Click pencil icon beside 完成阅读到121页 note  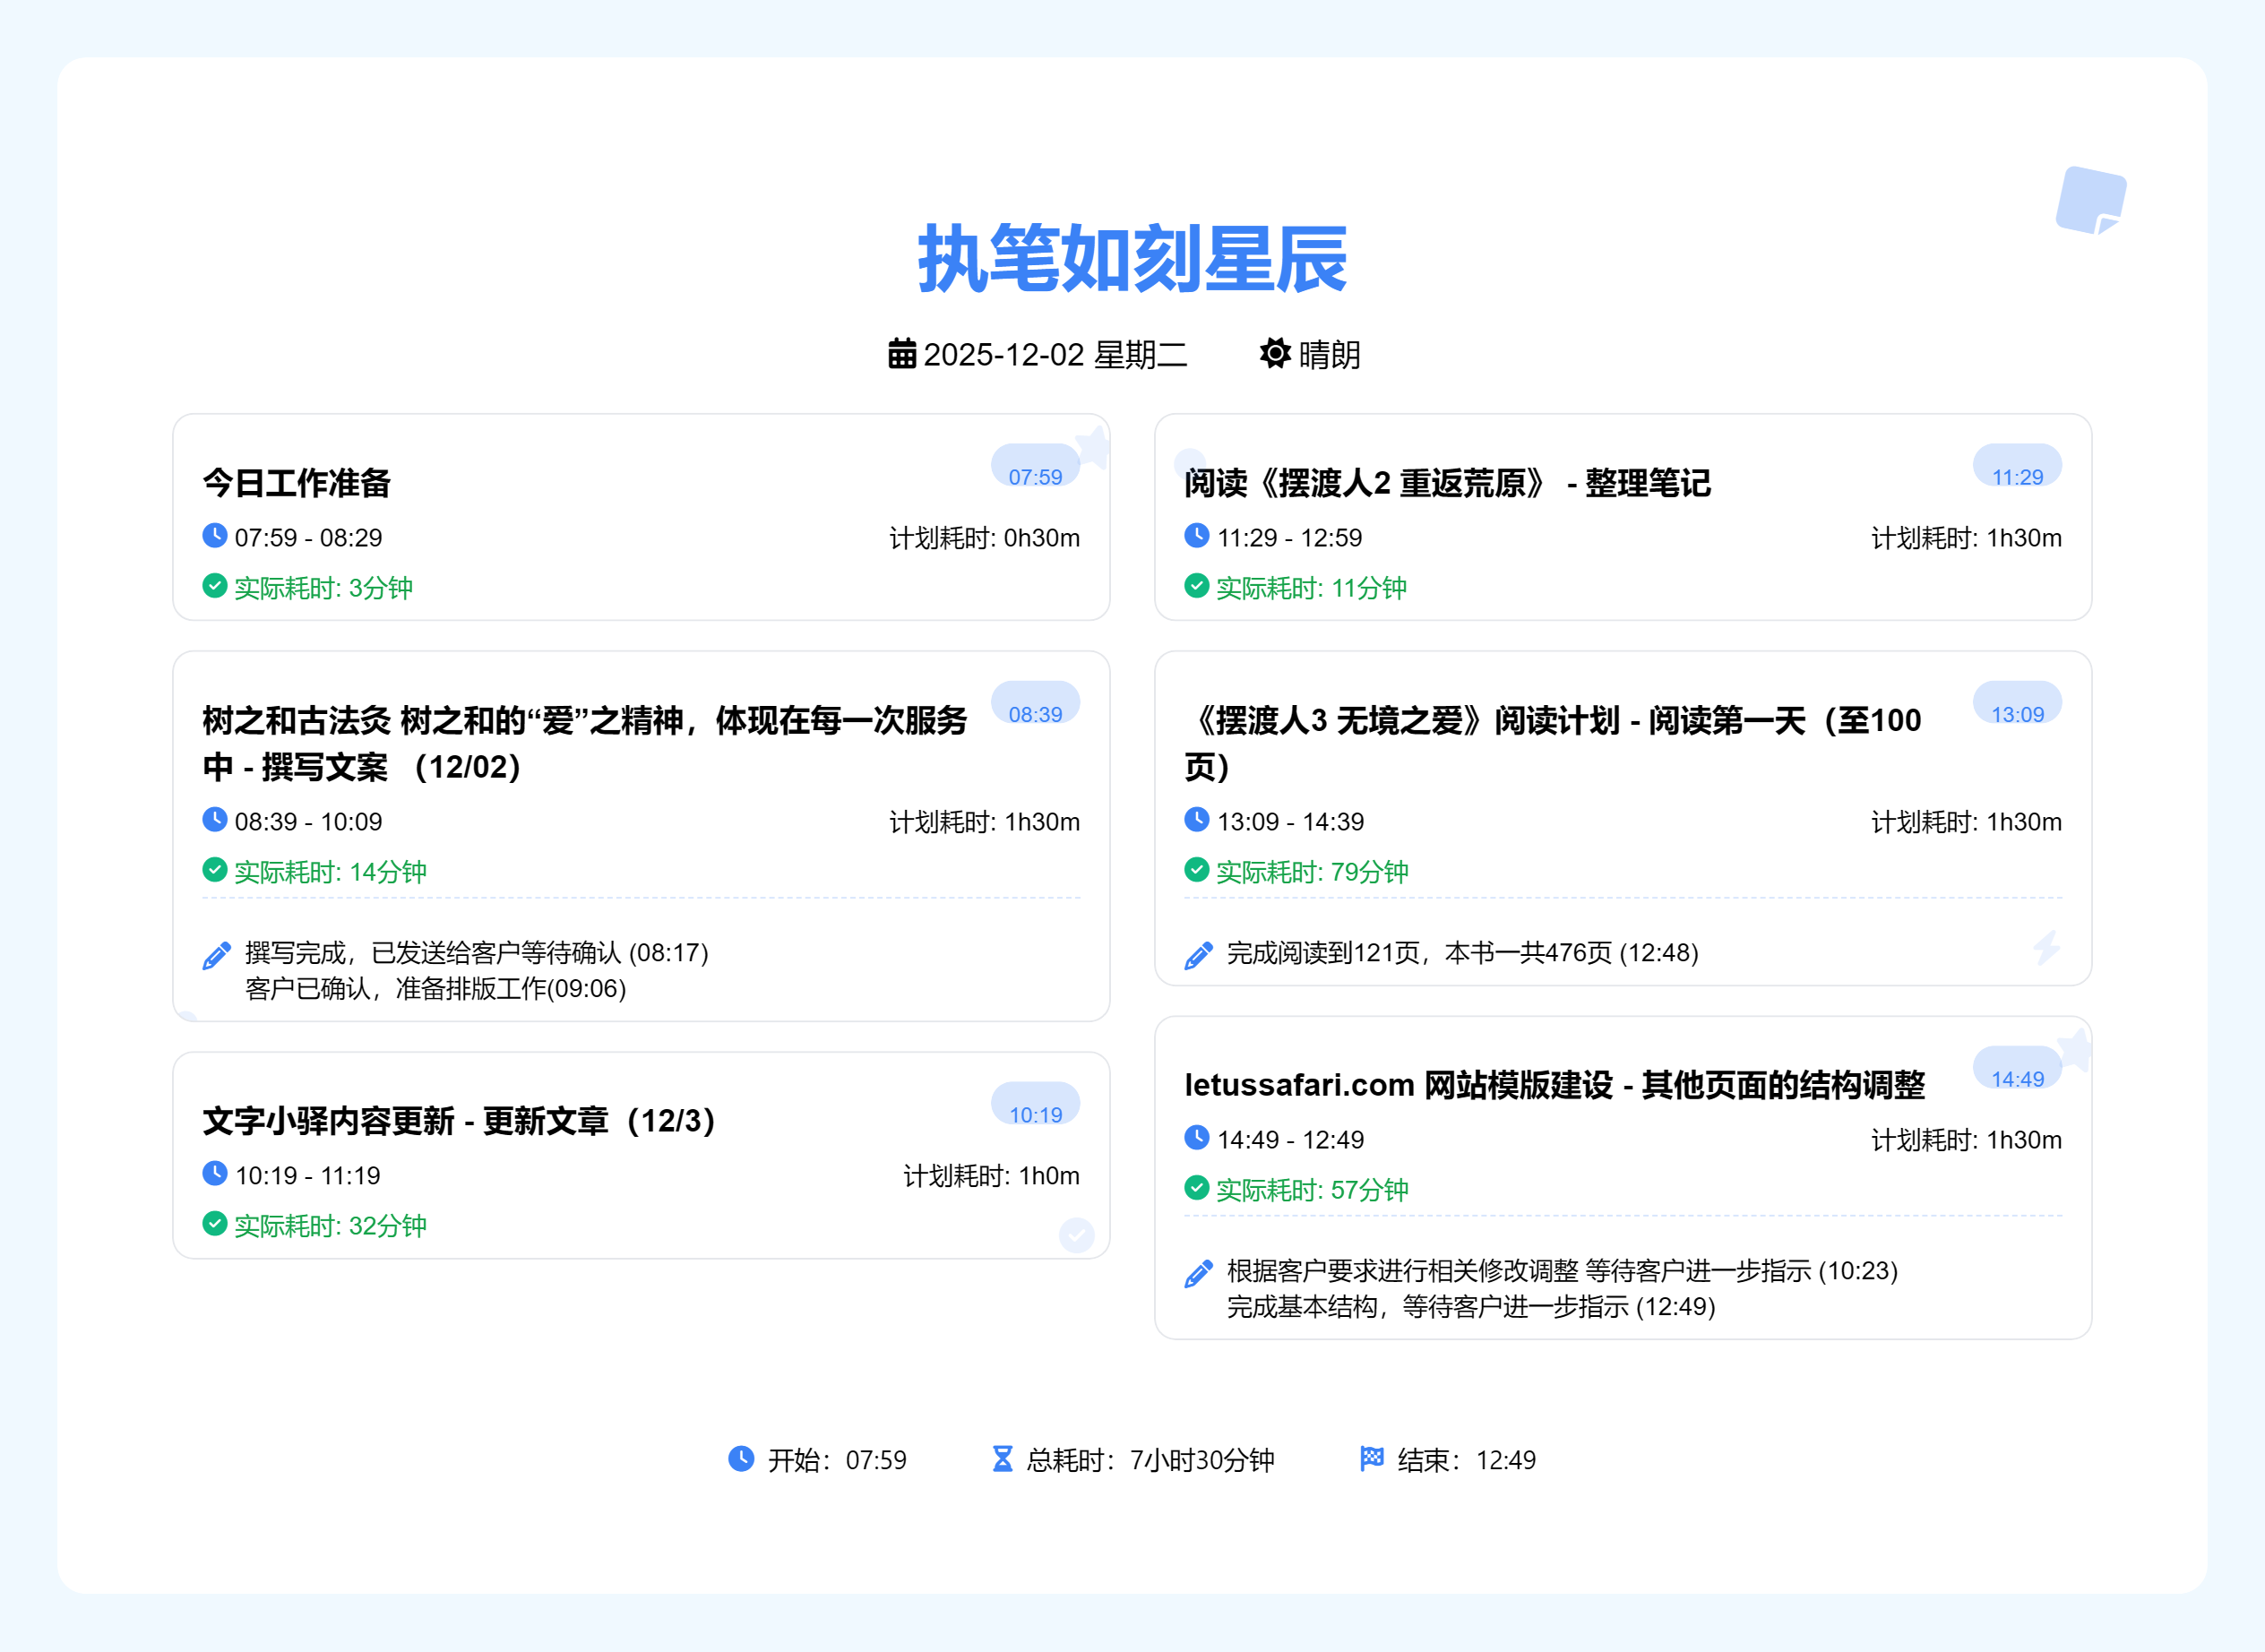(1198, 955)
